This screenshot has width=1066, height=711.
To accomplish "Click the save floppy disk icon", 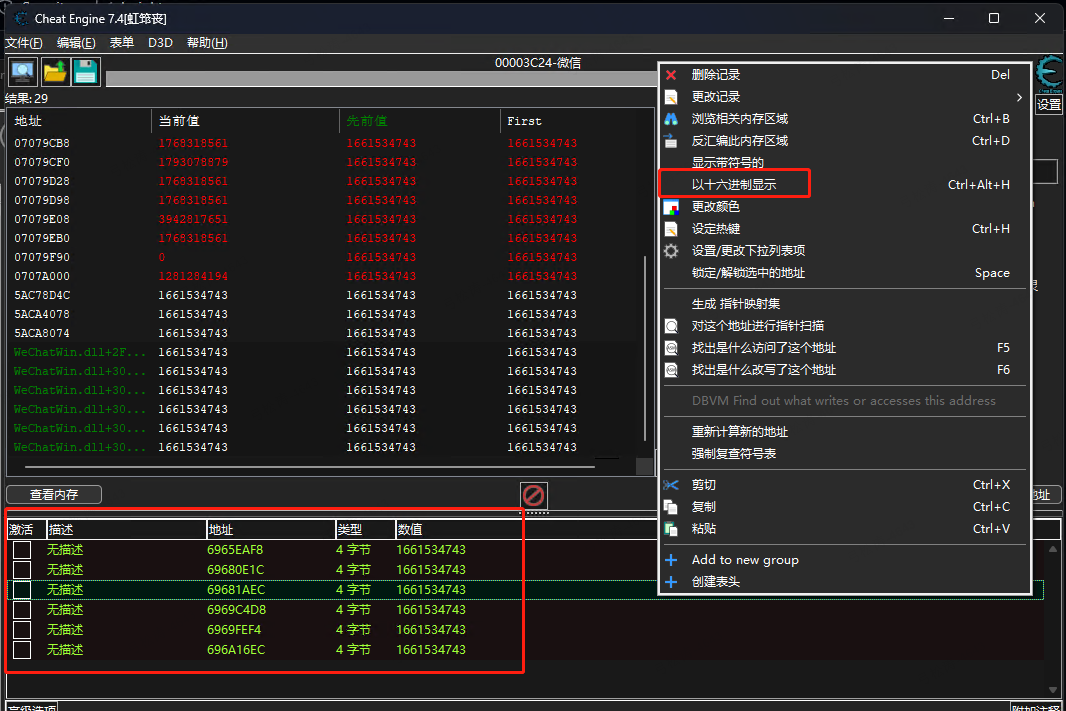I will click(86, 71).
